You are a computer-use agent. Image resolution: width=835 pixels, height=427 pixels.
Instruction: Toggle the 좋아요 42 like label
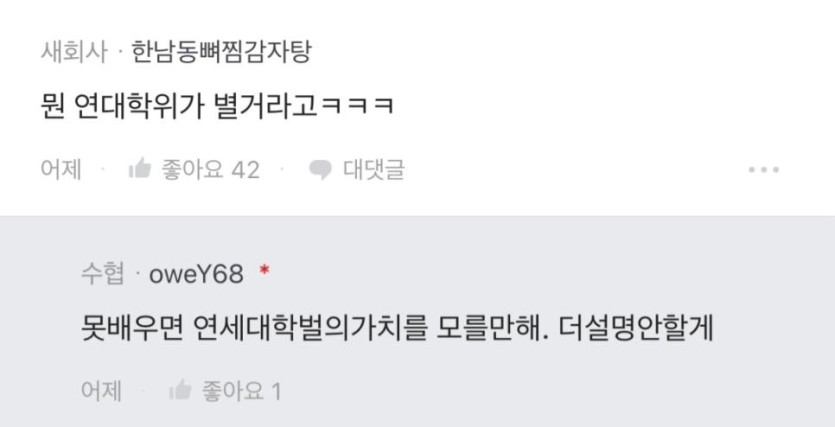pos(211,170)
